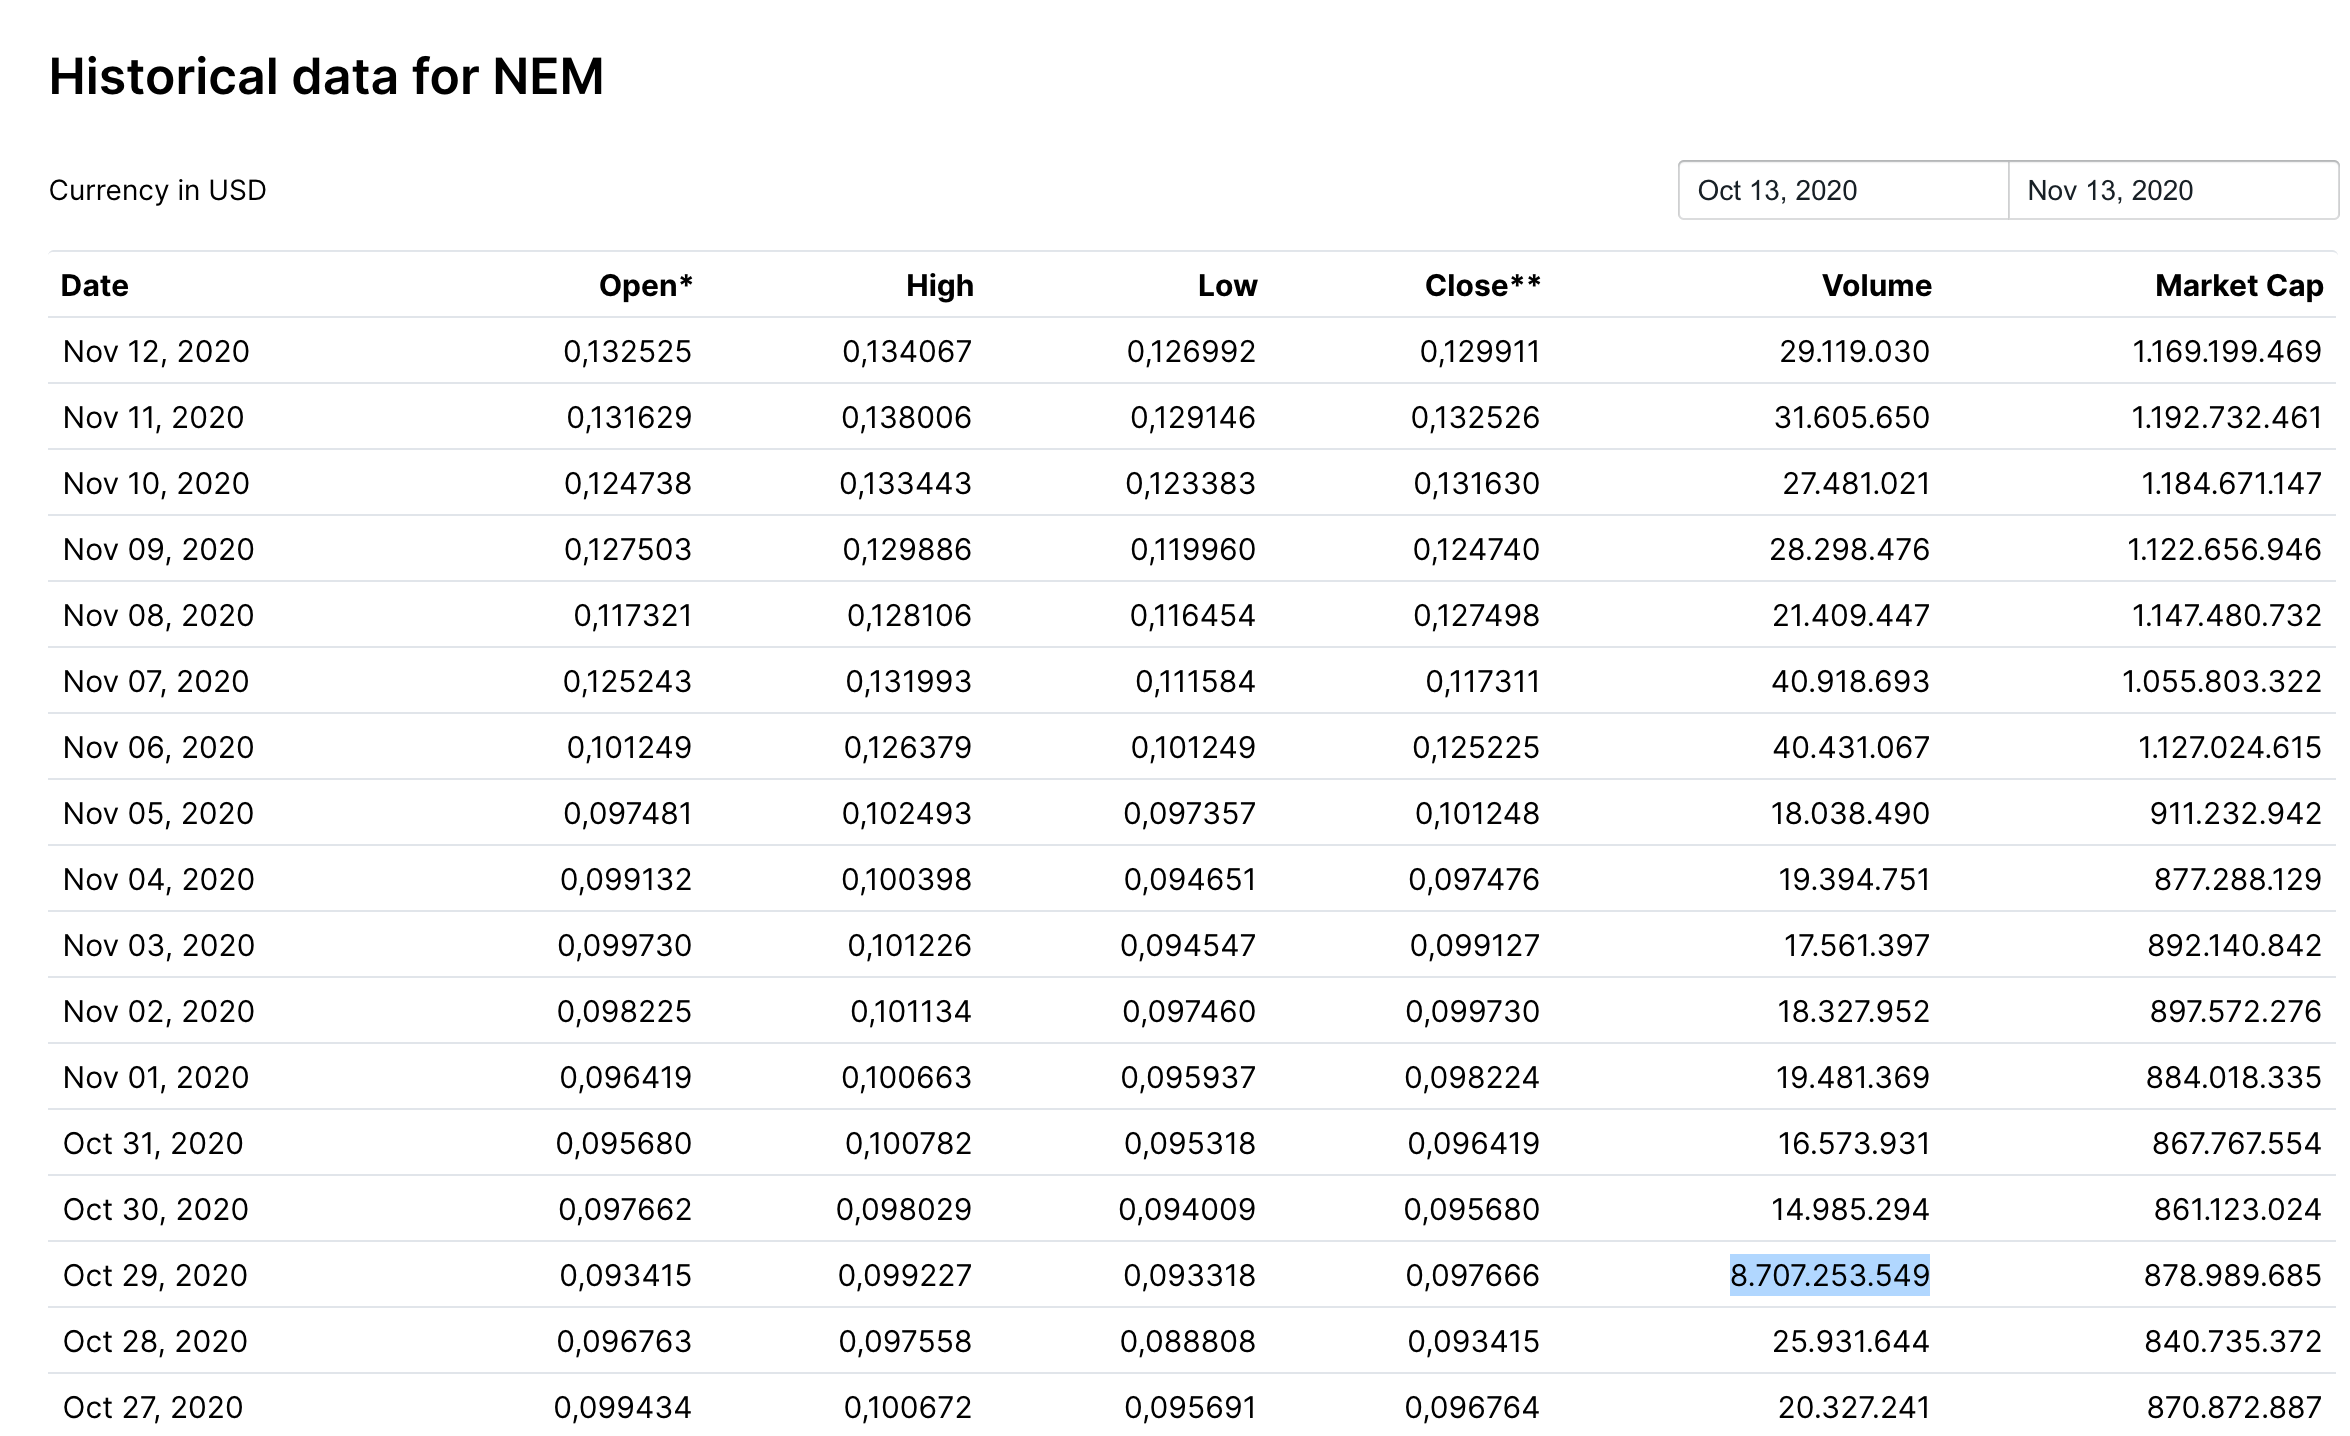Click volume 28.298.476
Screen dimensions: 2350x1436
[1849, 550]
